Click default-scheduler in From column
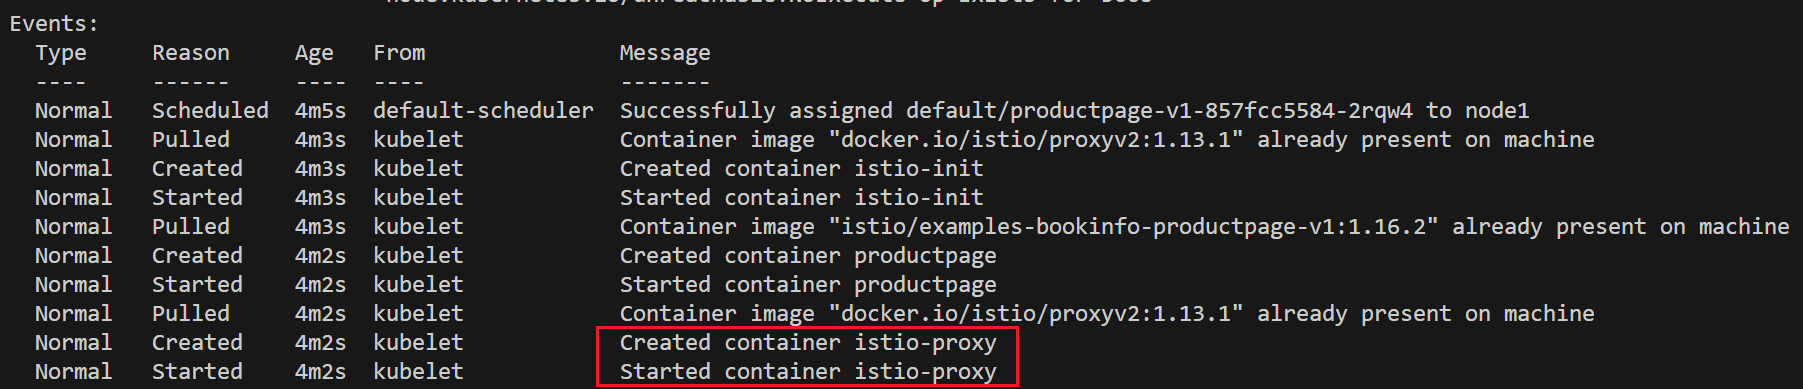 point(483,111)
